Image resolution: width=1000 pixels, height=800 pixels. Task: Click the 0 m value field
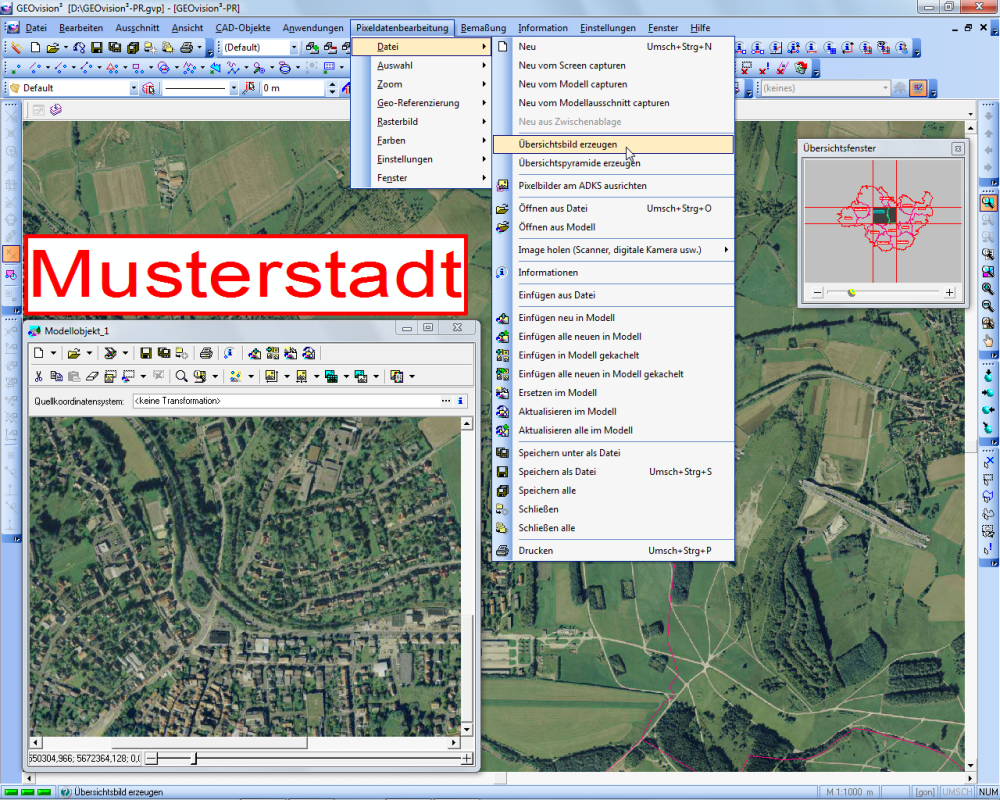coord(293,88)
